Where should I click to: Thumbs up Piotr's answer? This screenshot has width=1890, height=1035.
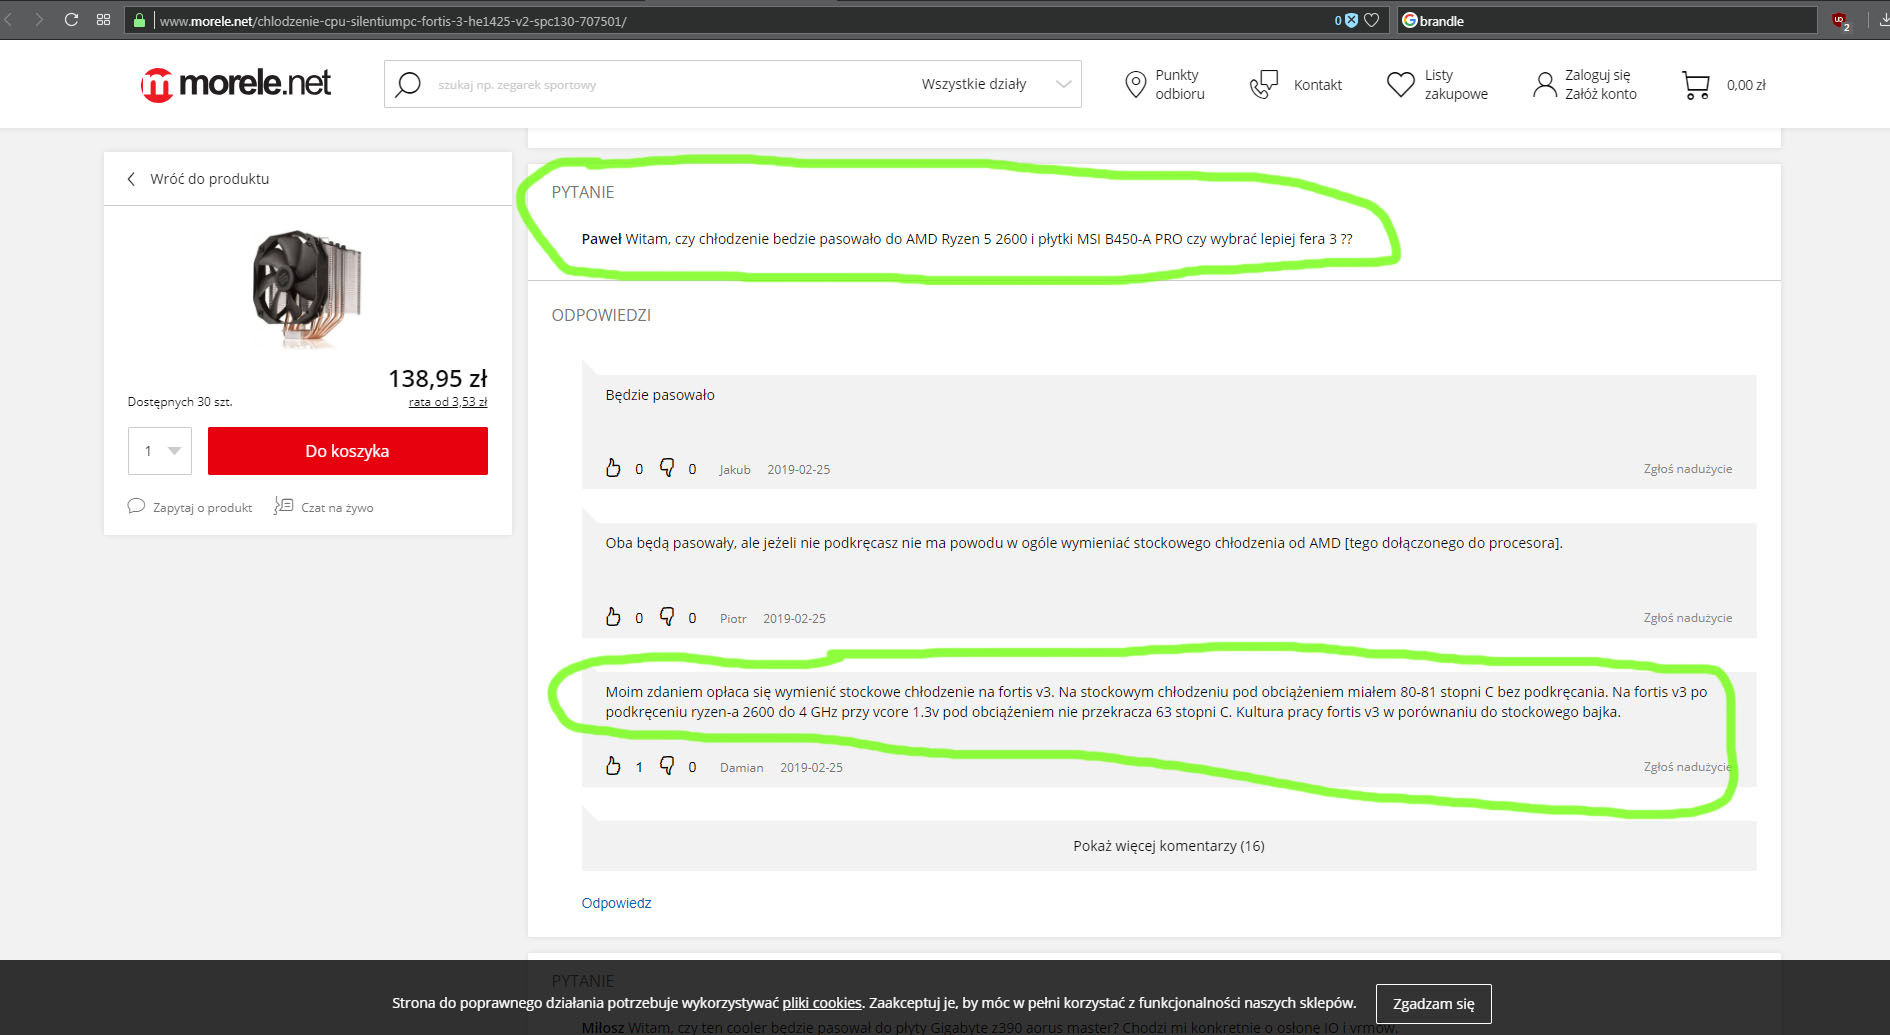[x=613, y=617]
